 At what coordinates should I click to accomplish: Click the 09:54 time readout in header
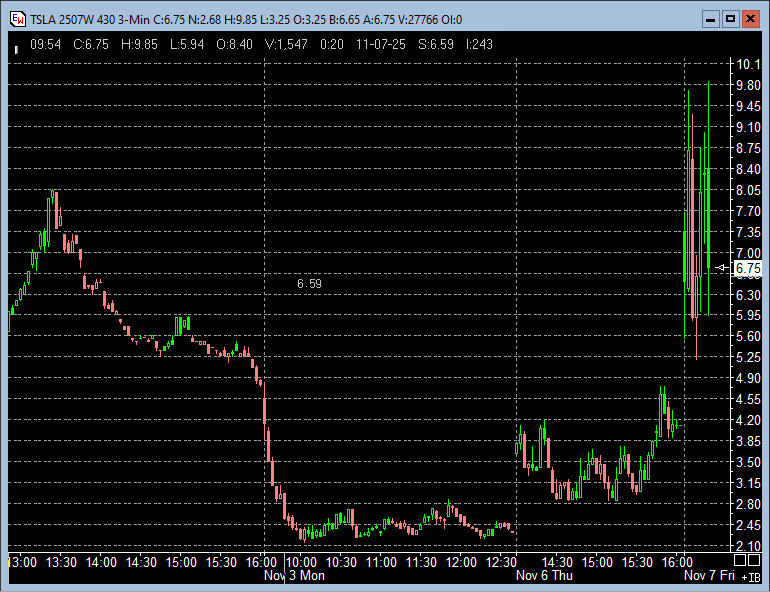(x=46, y=45)
